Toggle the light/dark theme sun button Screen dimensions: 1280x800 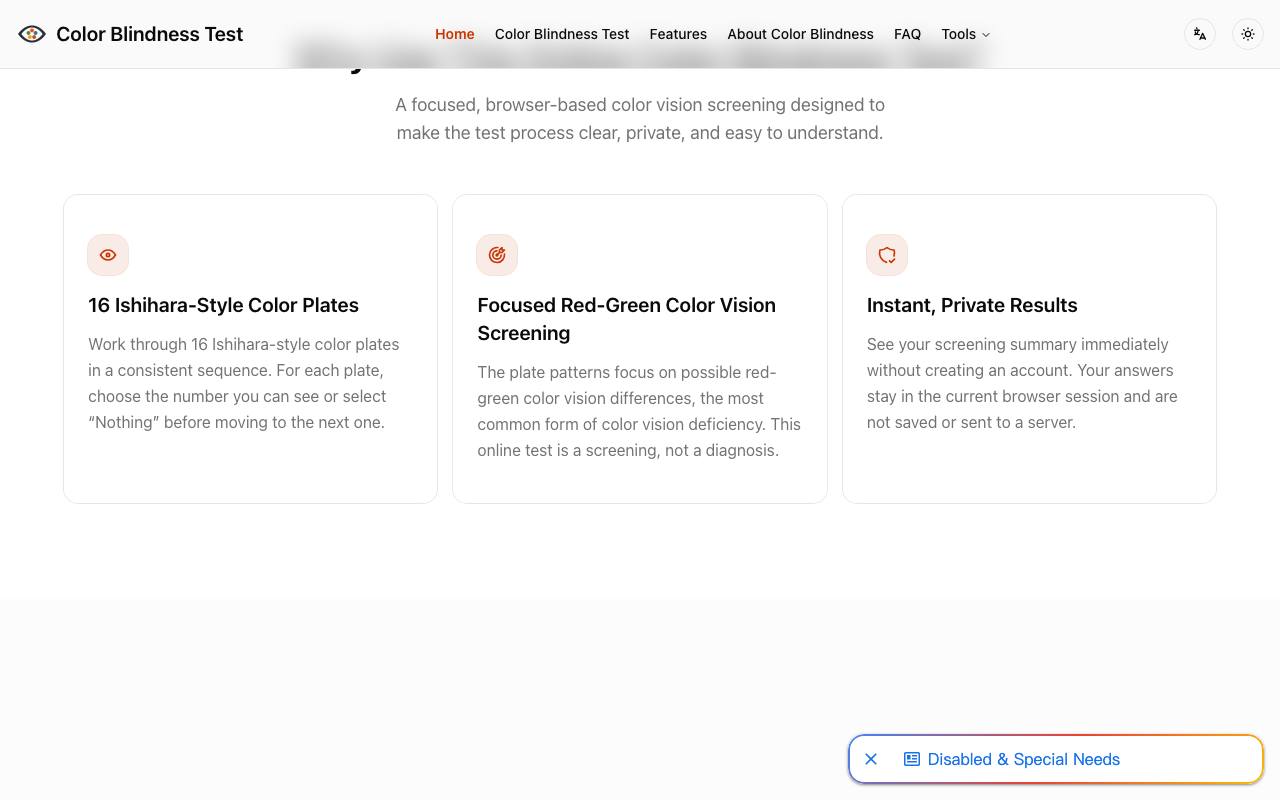(x=1248, y=34)
